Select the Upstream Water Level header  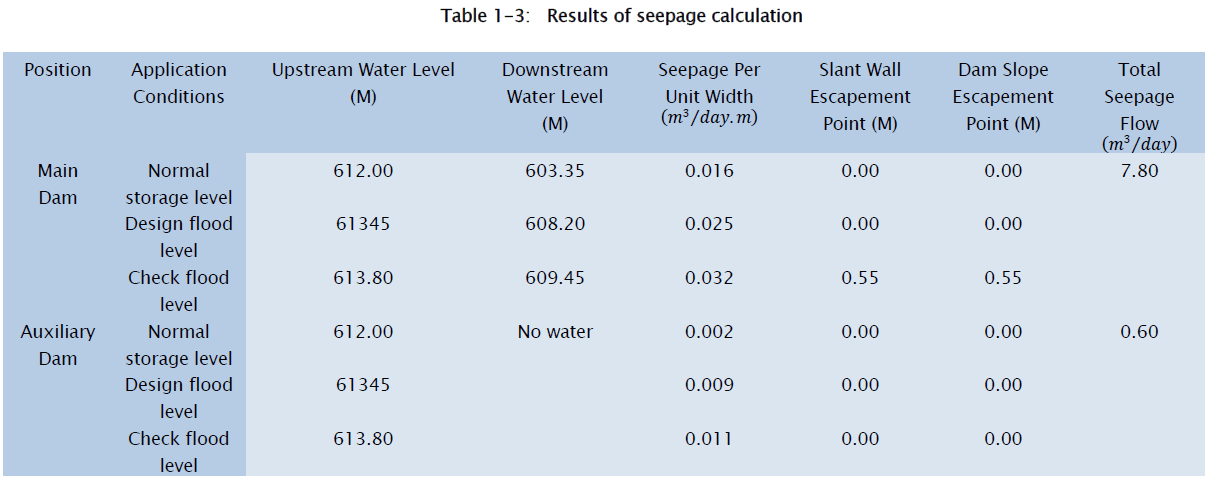click(363, 83)
